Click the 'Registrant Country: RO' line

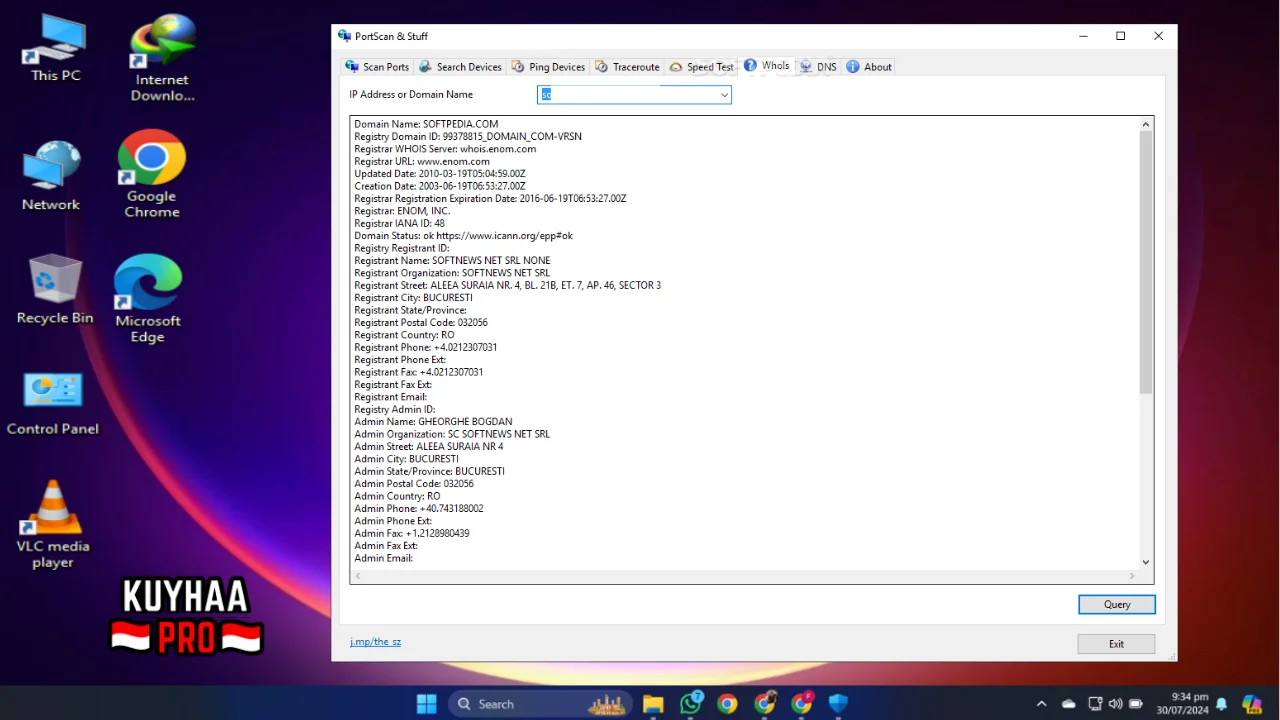pos(404,335)
